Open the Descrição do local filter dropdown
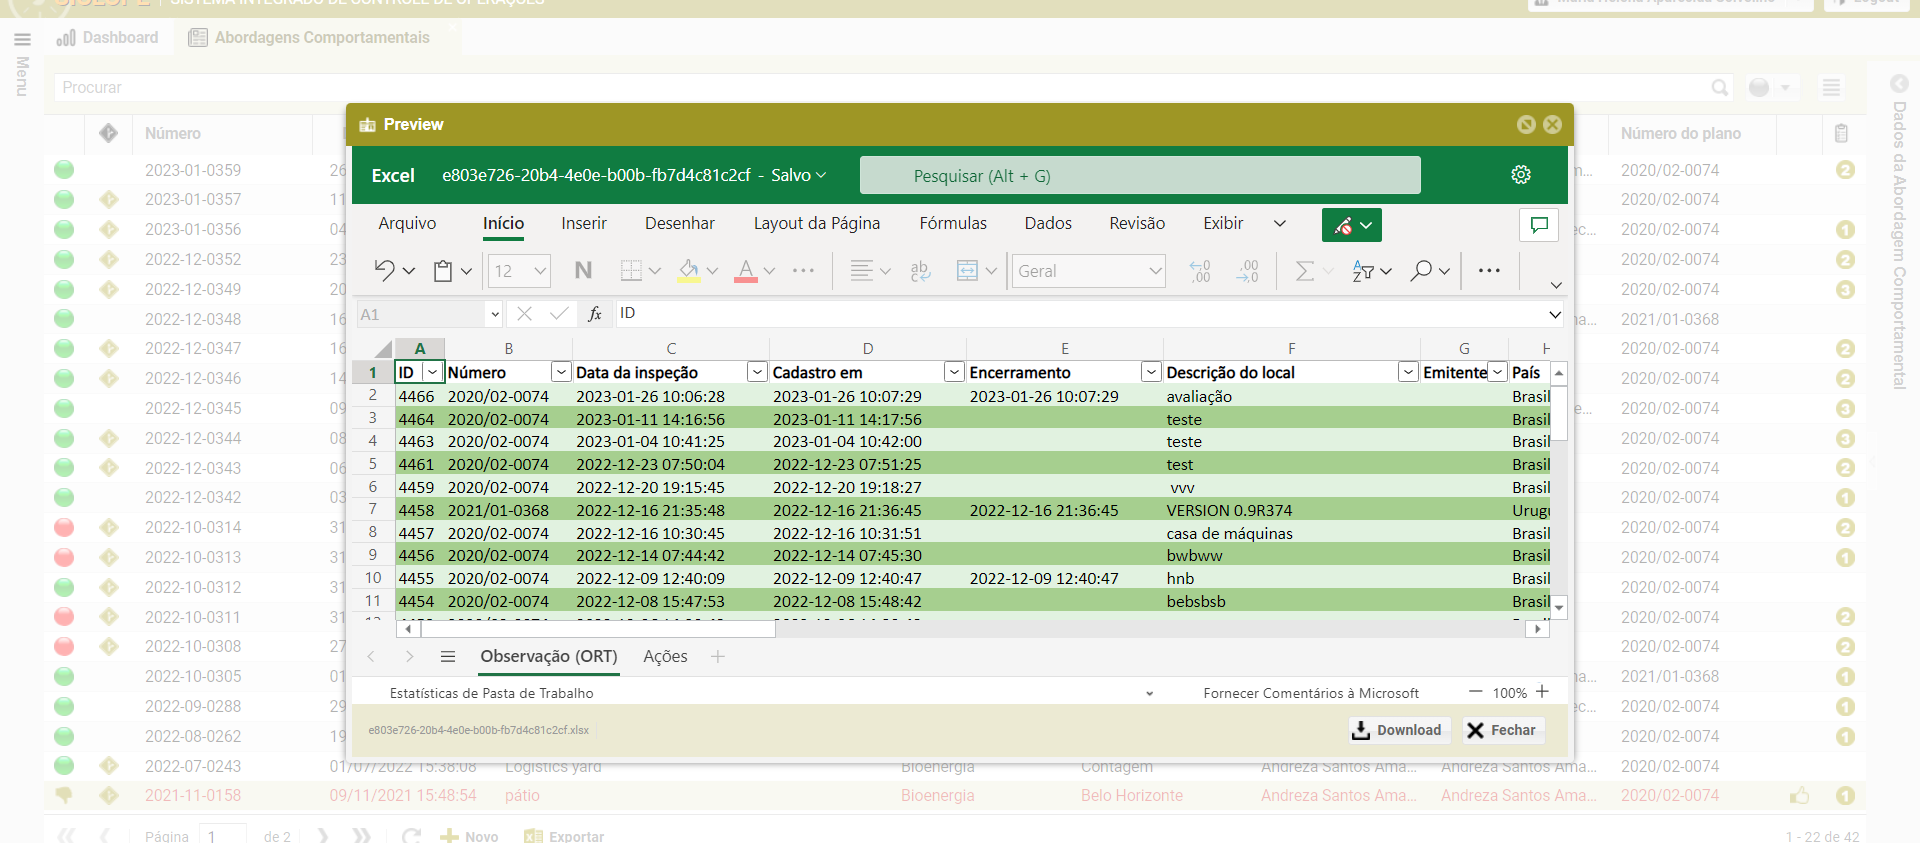 pyautogui.click(x=1408, y=372)
